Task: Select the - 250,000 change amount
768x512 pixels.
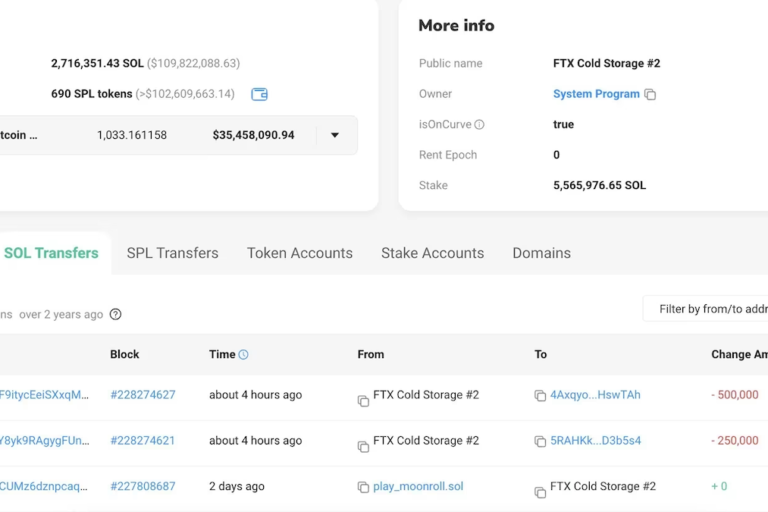Action: point(735,440)
